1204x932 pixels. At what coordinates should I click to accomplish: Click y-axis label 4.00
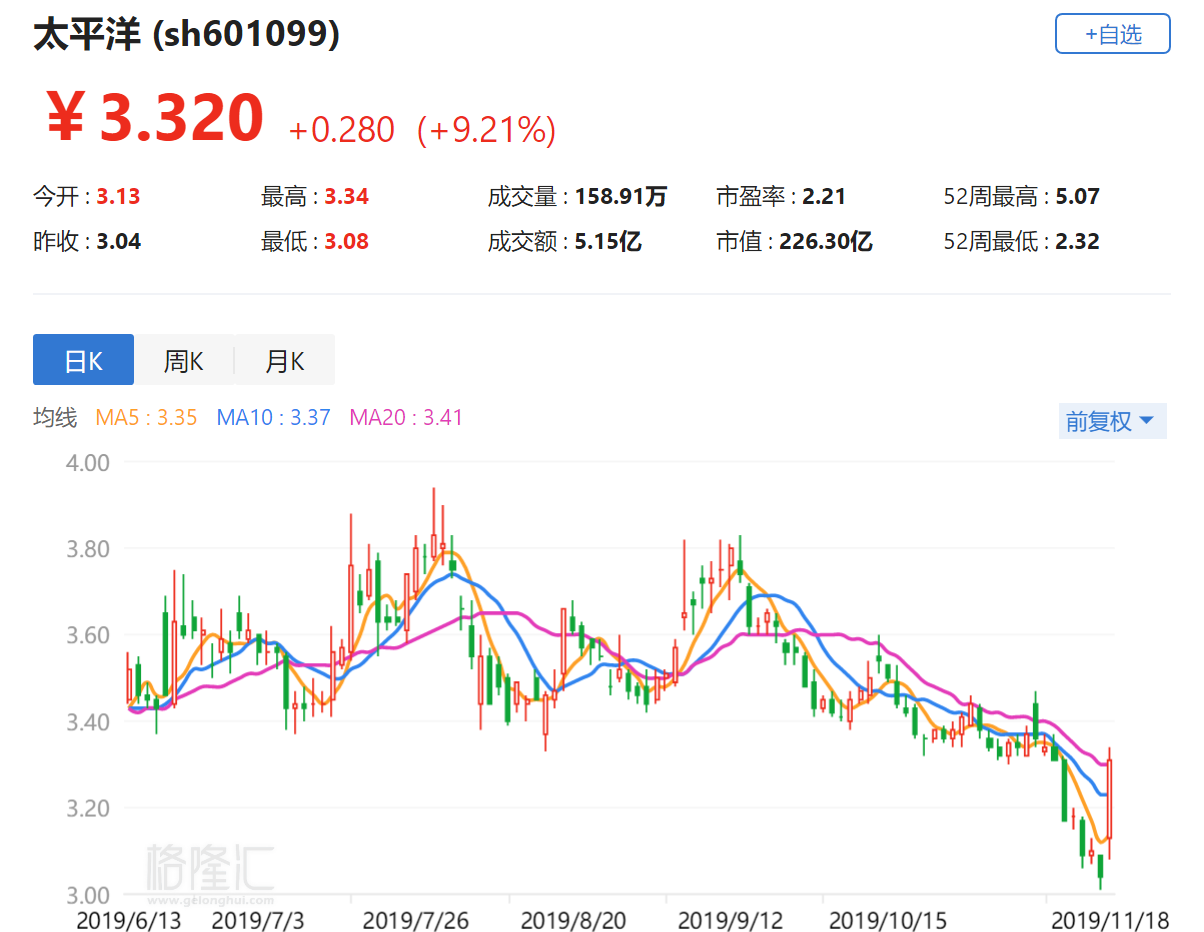(x=89, y=463)
